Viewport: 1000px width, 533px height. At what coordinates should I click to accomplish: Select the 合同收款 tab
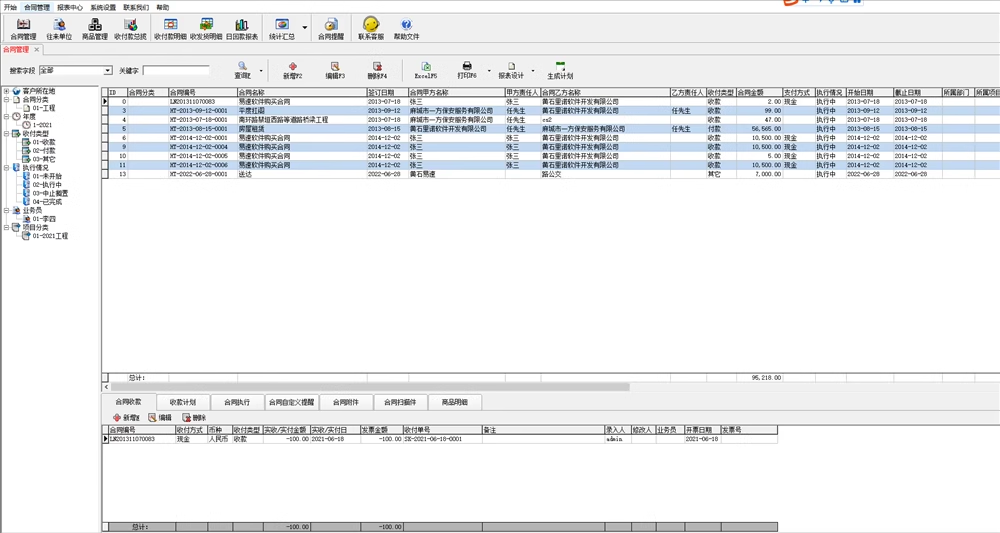click(x=128, y=402)
